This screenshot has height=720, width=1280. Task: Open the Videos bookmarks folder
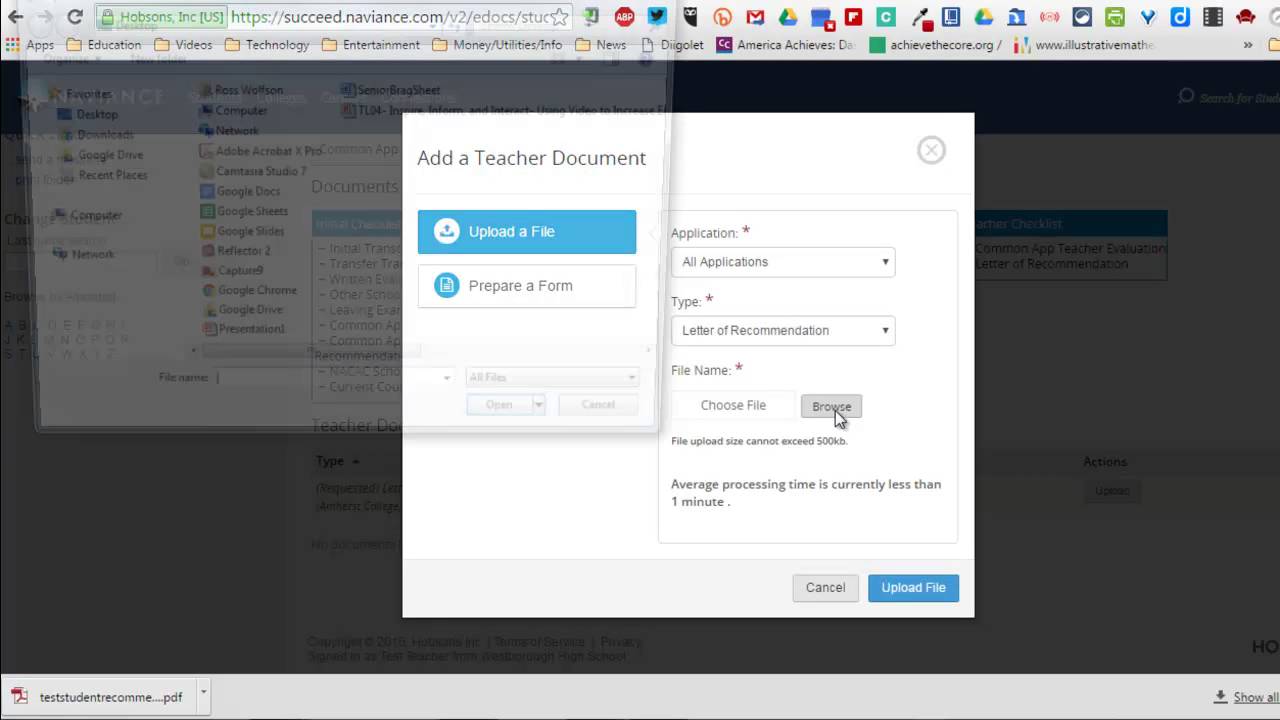tap(183, 45)
